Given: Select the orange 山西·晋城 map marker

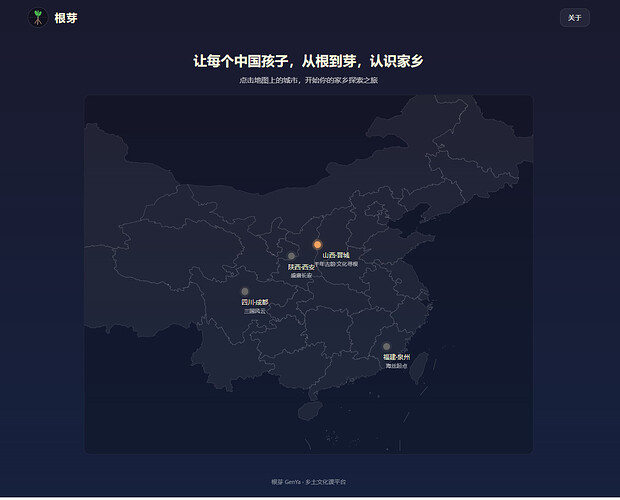Looking at the screenshot, I should [317, 245].
